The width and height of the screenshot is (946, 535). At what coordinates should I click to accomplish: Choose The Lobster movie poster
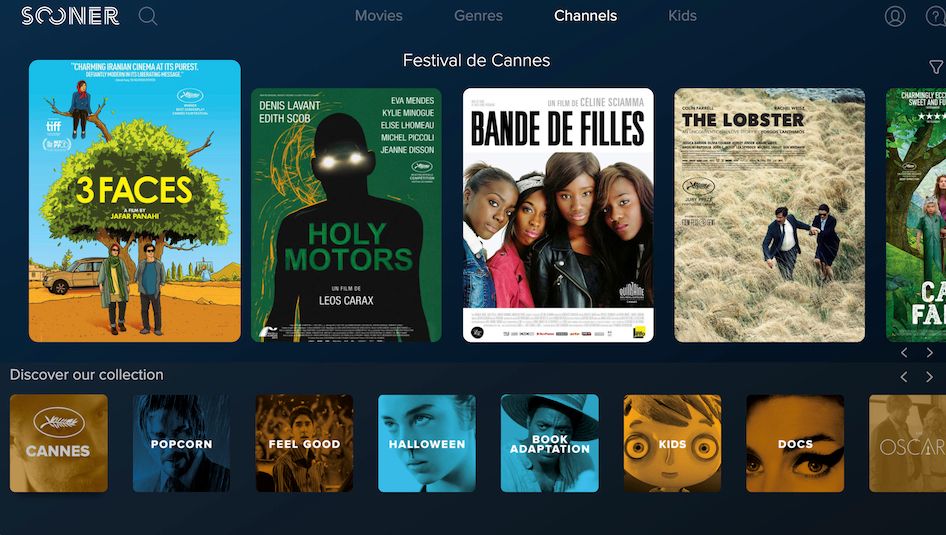click(x=769, y=215)
